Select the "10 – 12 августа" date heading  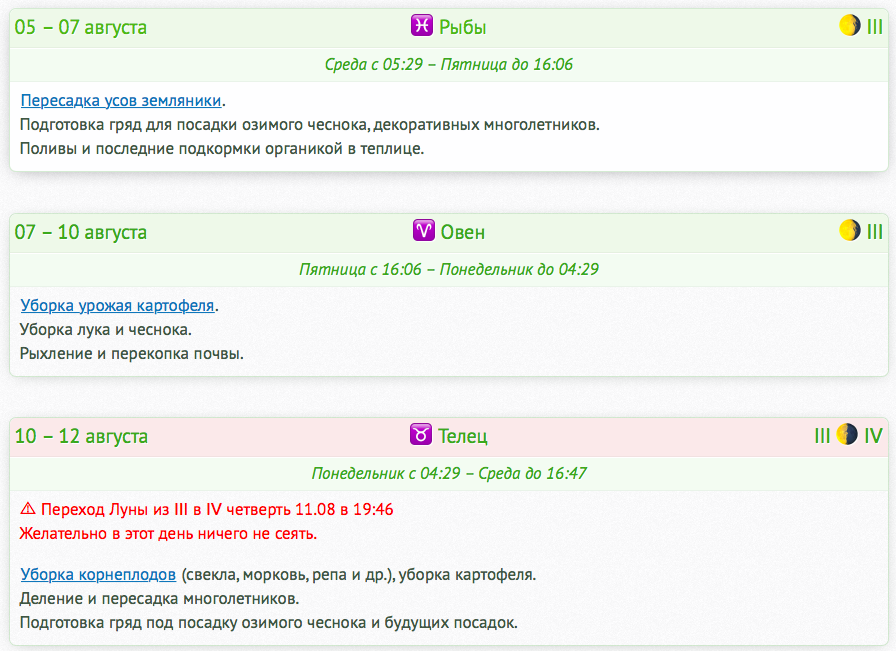tap(81, 436)
